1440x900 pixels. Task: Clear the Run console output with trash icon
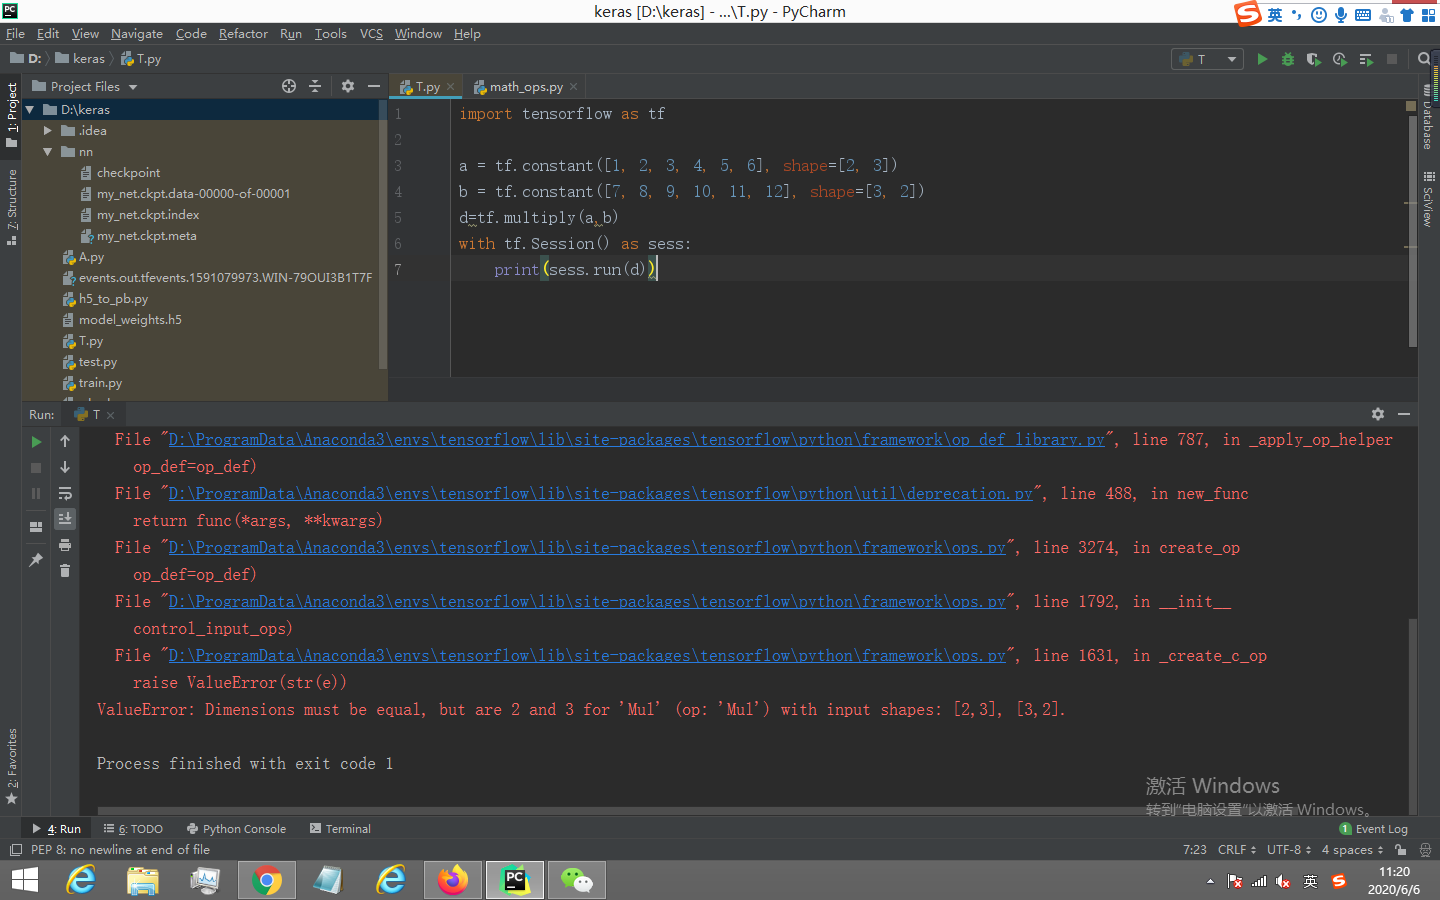[65, 572]
